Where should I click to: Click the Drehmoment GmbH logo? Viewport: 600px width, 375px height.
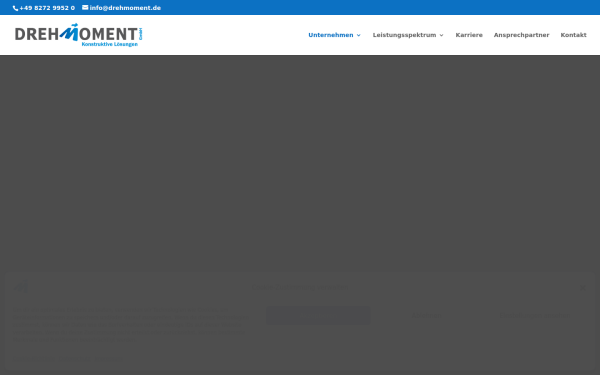(79, 35)
